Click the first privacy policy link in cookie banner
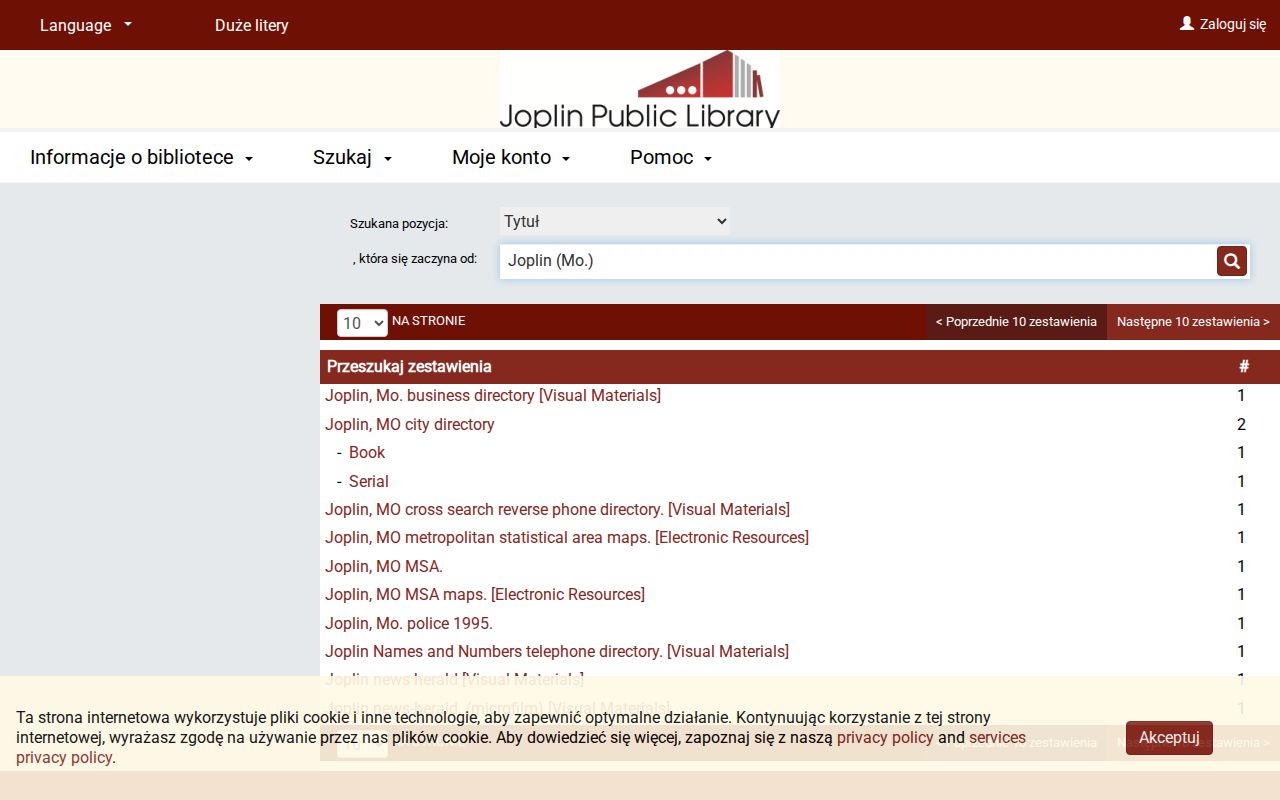The height and width of the screenshot is (800, 1280). pyautogui.click(x=885, y=738)
